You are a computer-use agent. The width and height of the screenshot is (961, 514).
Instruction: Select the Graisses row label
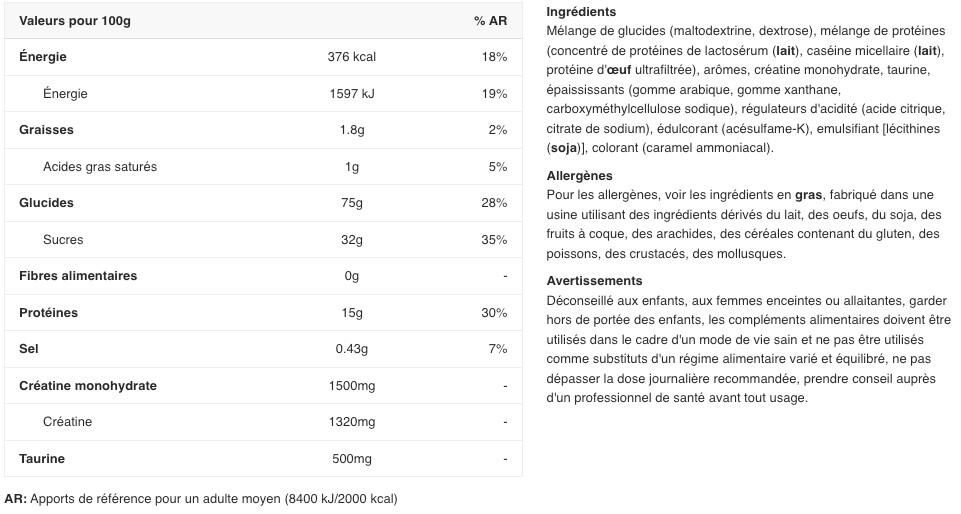tap(46, 130)
